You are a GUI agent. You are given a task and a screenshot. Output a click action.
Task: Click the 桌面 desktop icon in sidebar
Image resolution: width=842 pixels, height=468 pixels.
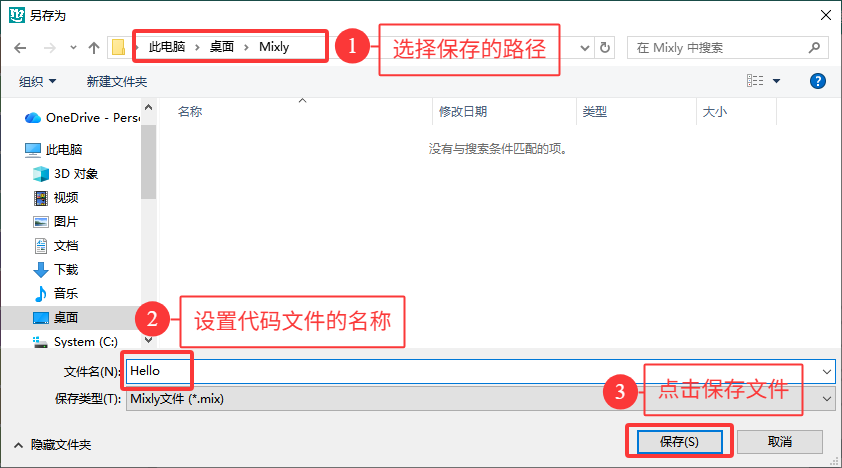(41, 318)
